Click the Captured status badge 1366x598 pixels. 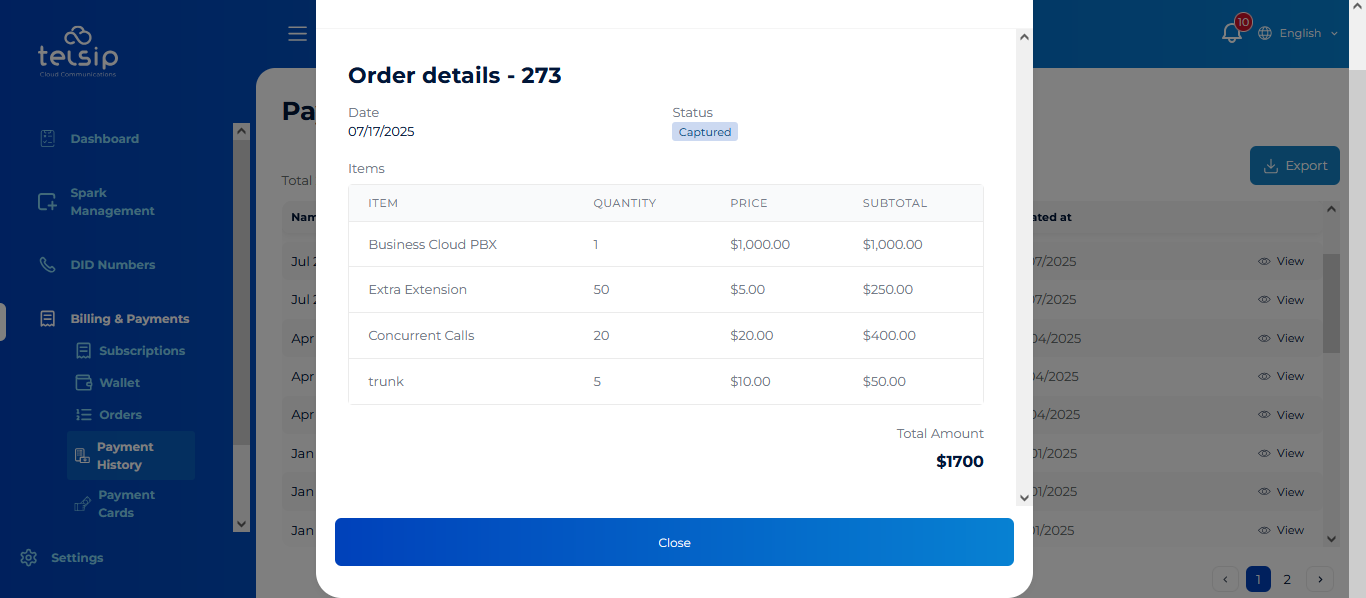click(x=704, y=132)
